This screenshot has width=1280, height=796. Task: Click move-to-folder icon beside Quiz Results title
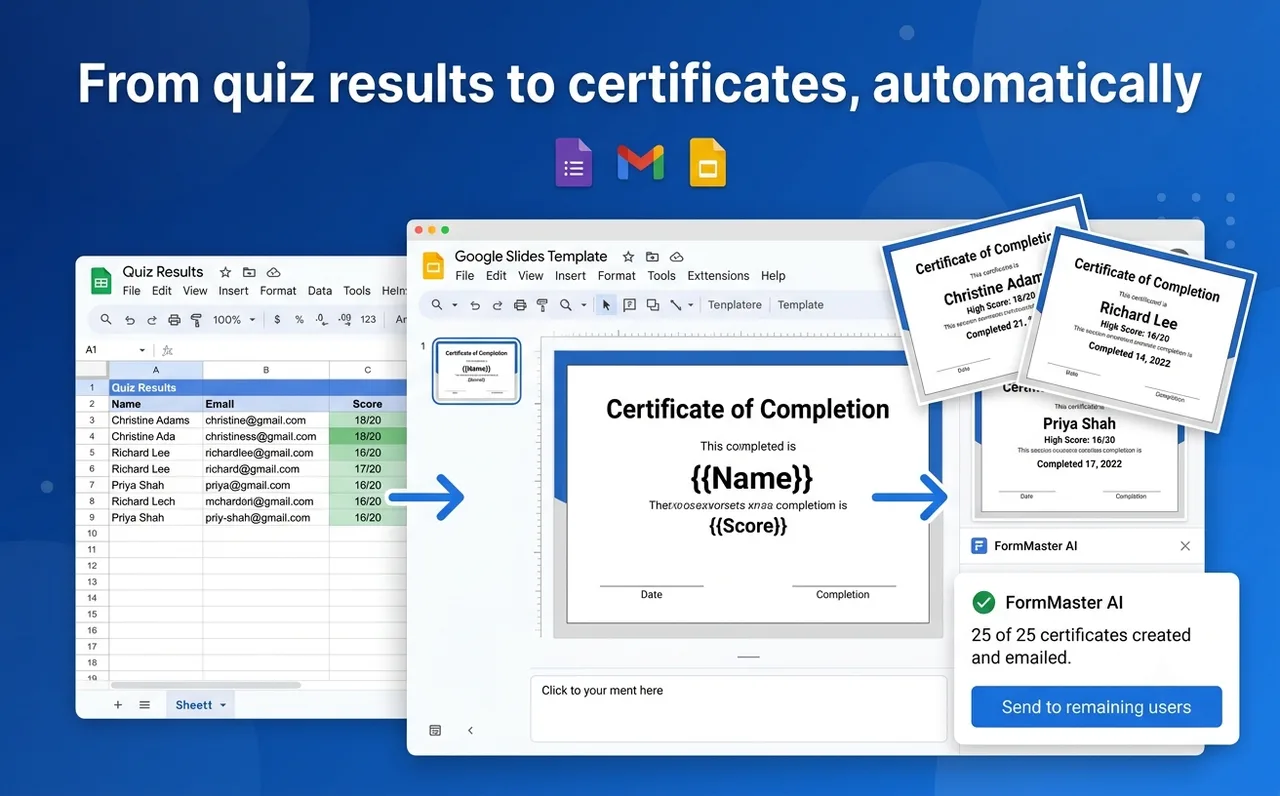[x=249, y=272]
